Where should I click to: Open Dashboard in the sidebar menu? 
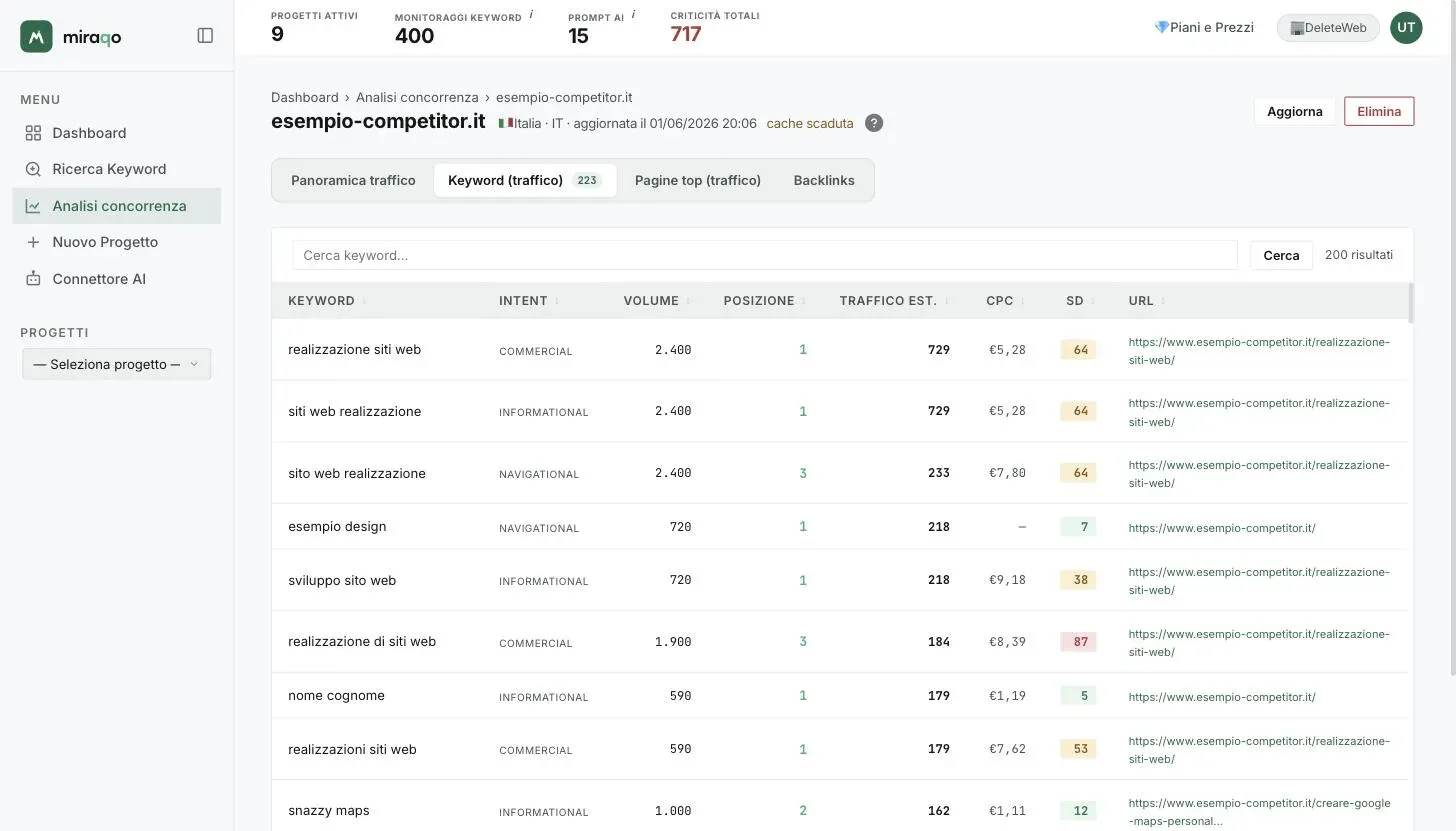[117, 133]
